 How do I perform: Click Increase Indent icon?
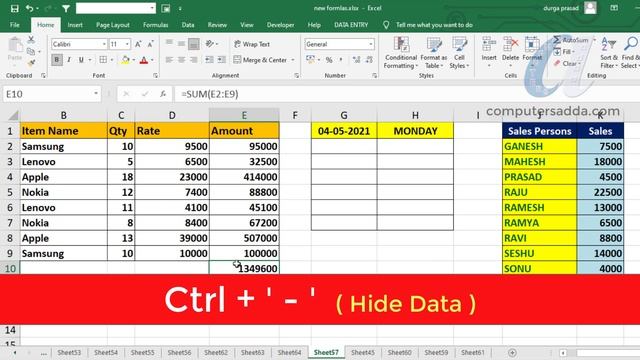click(x=222, y=60)
